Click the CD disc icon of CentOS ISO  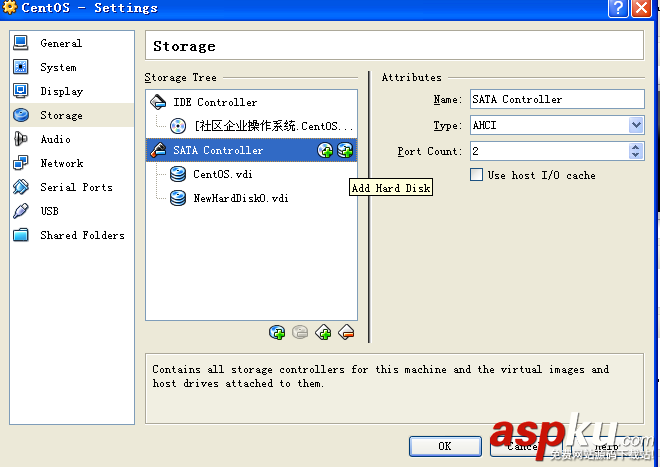(178, 126)
